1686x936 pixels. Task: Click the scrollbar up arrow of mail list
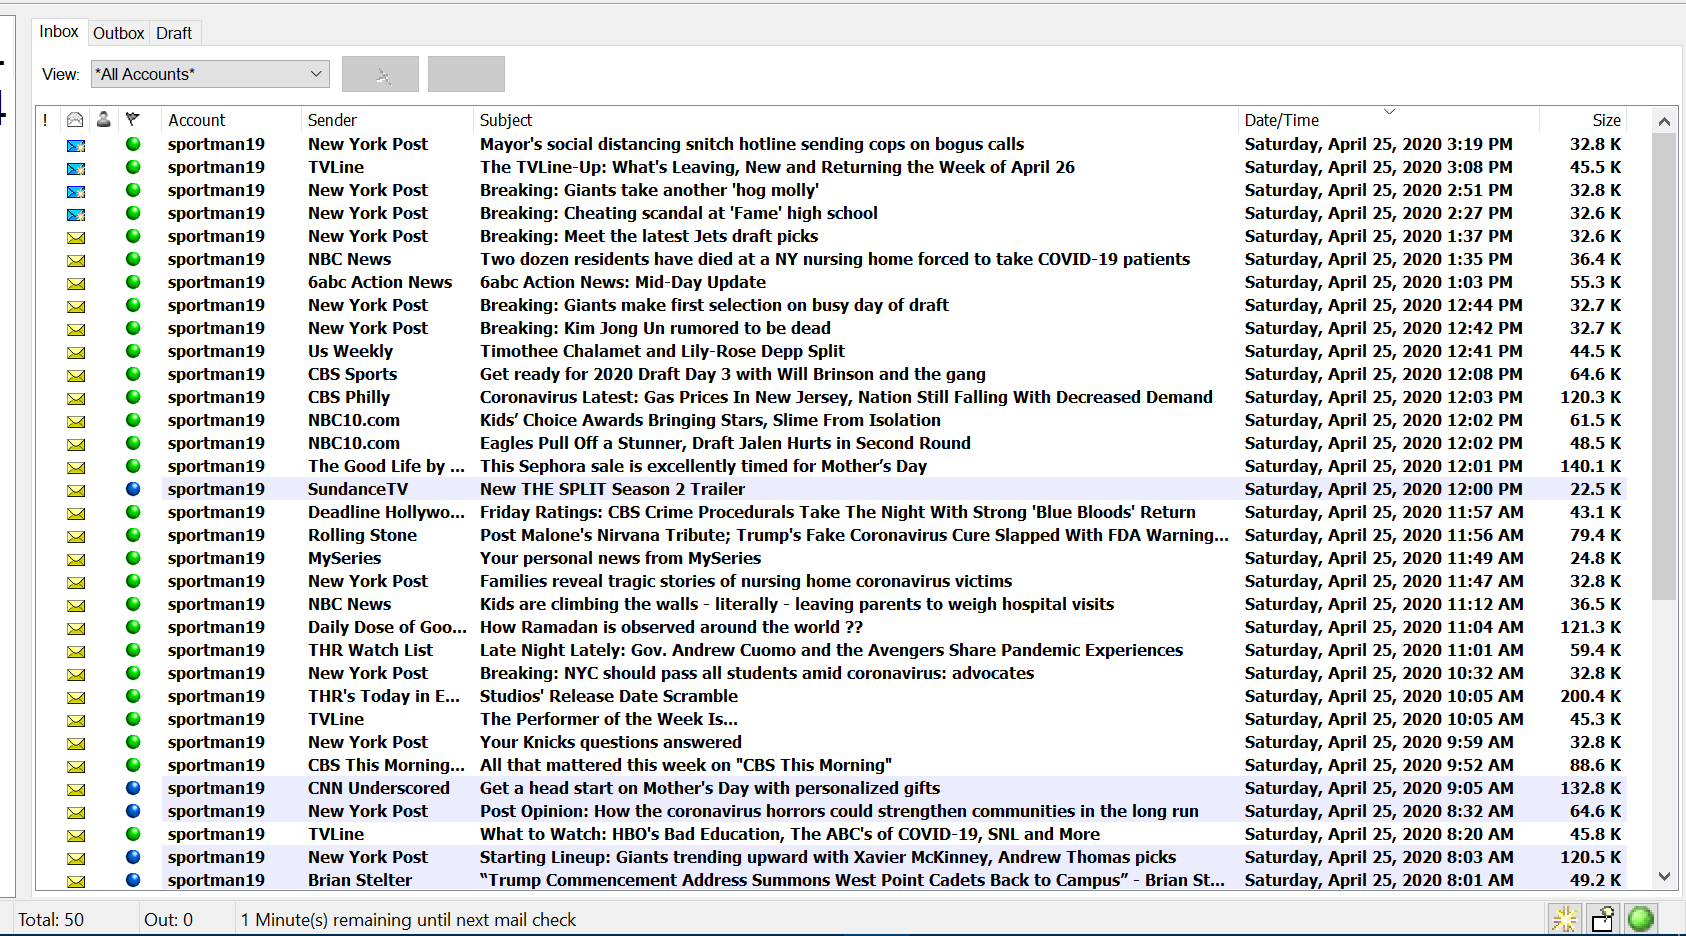(x=1664, y=121)
